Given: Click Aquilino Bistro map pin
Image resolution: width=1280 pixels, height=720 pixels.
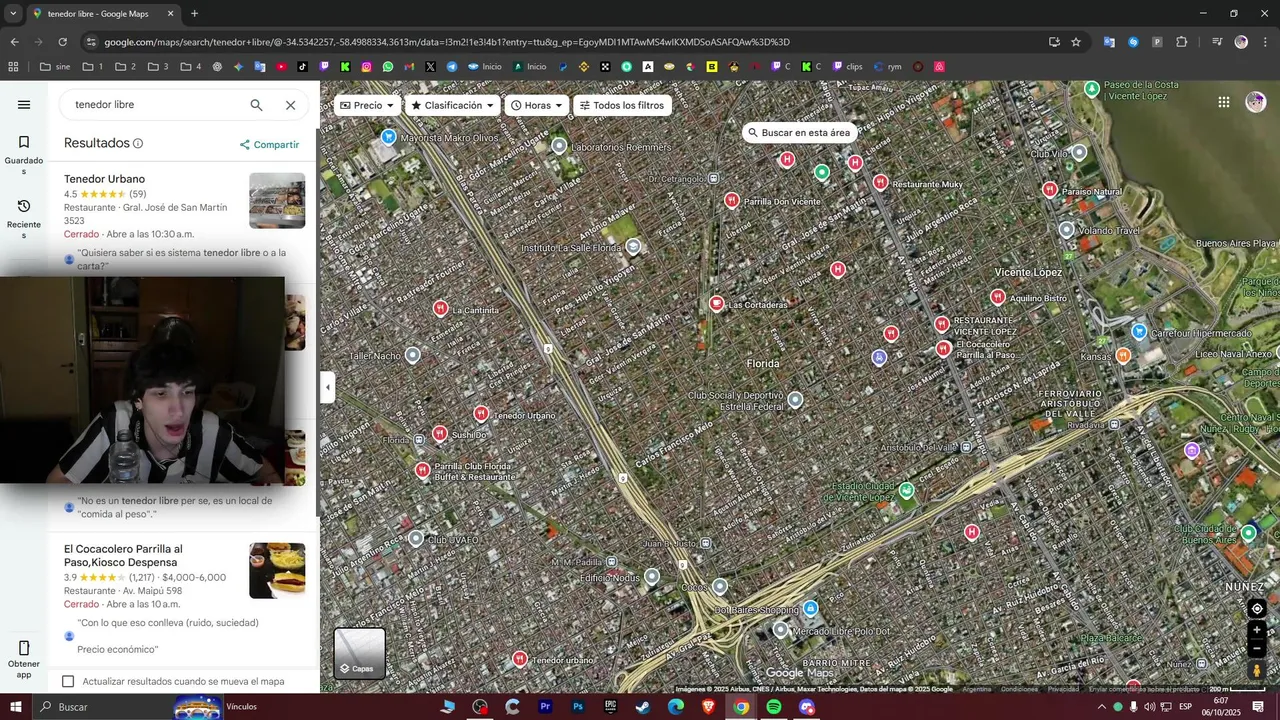Looking at the screenshot, I should point(997,296).
